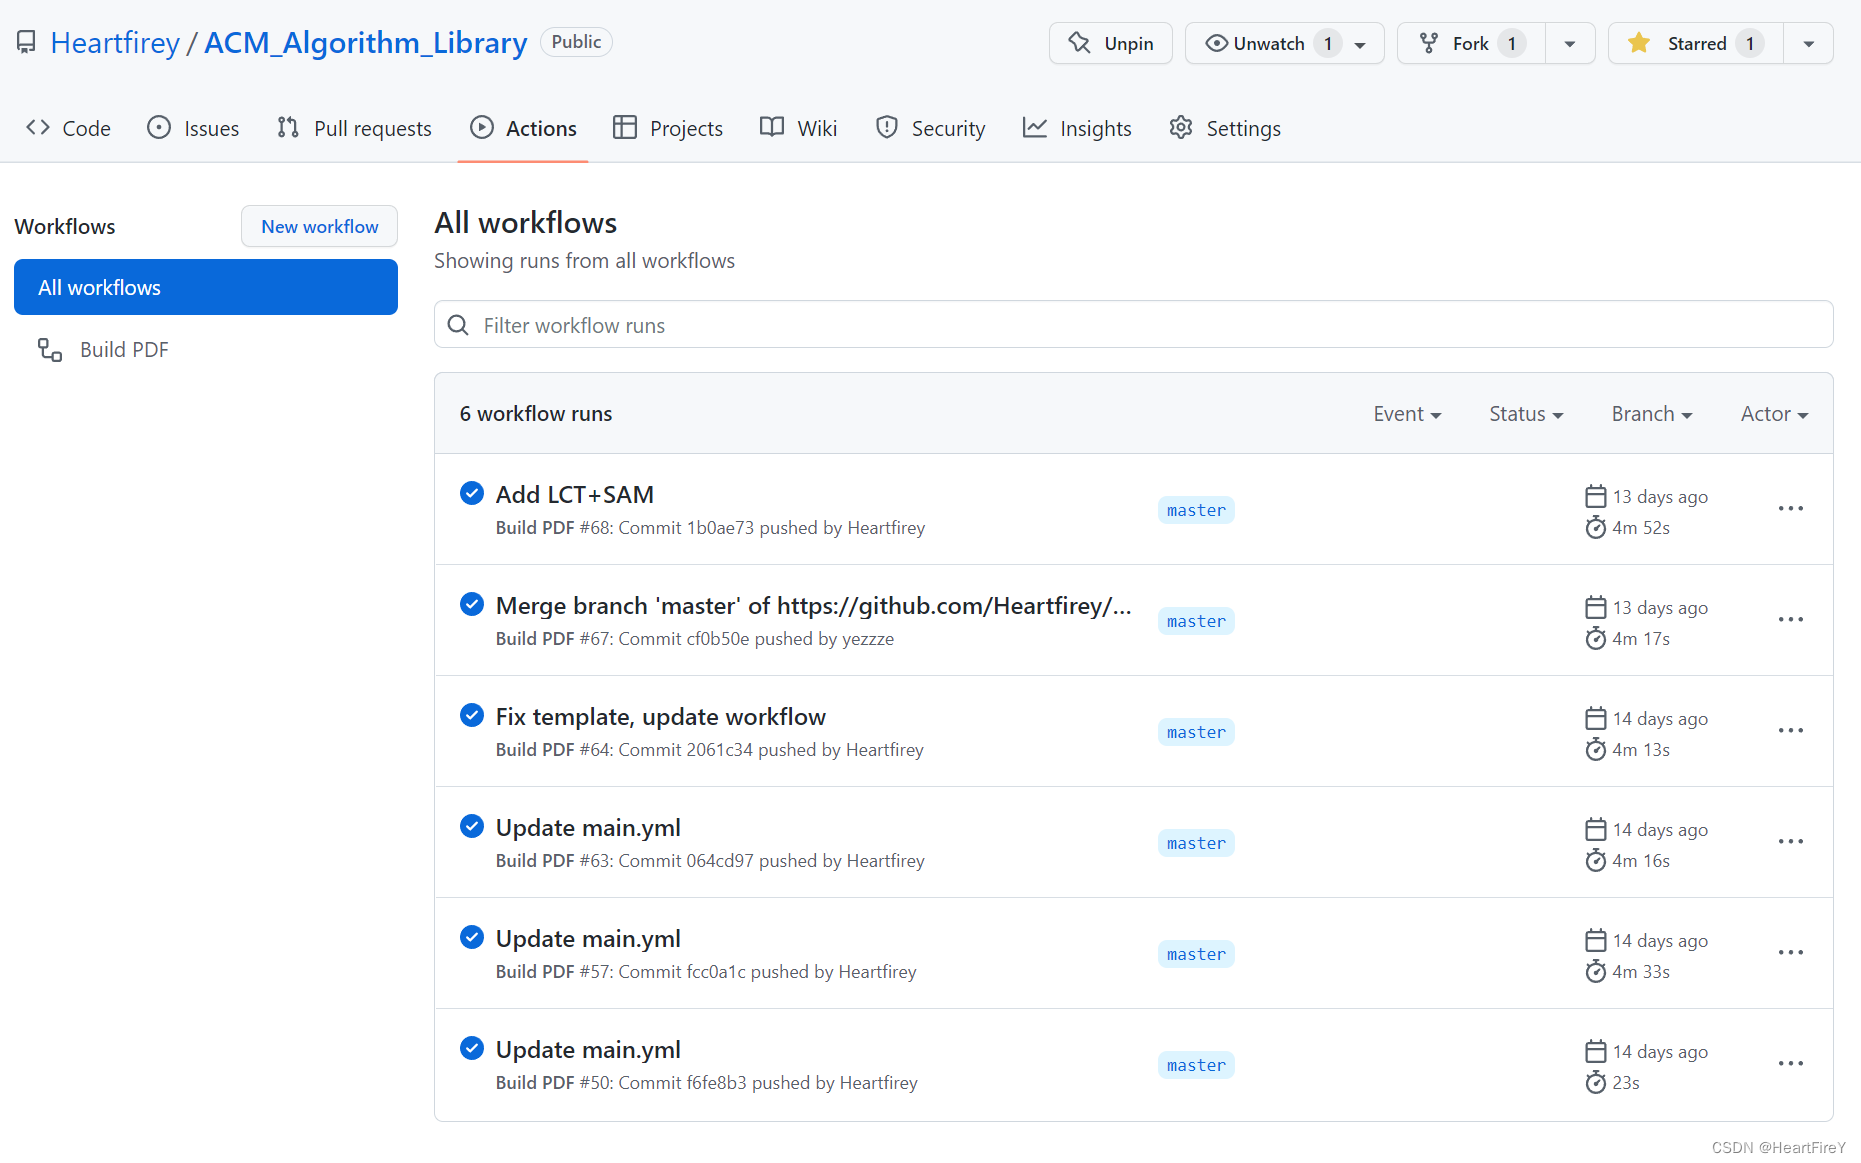Focus the Filter workflow runs field
The image size is (1861, 1163).
pyautogui.click(x=1133, y=325)
